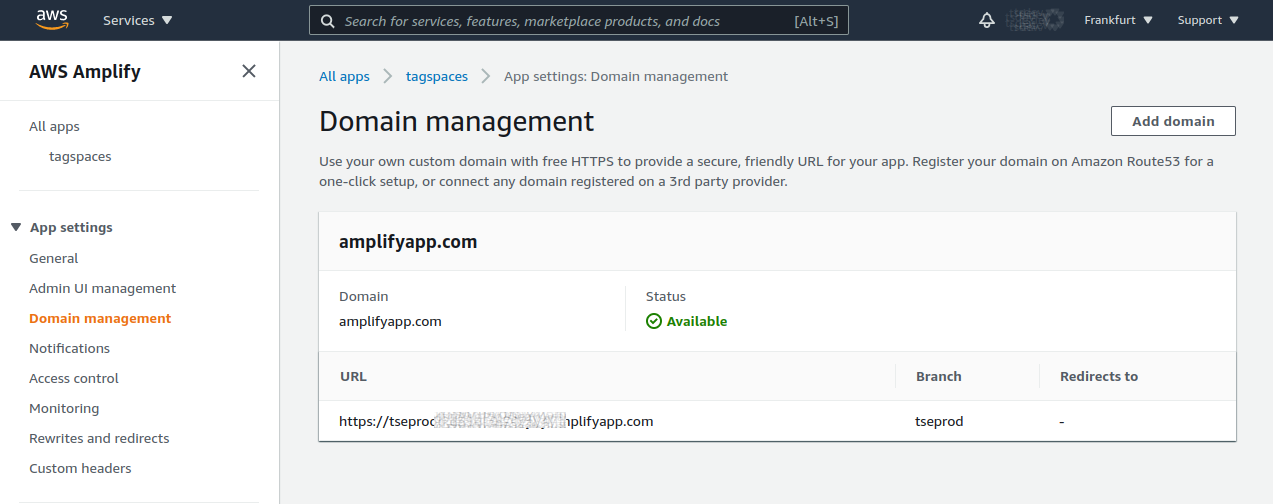Click the Alt+S shortcut hint
Screen dimensions: 1273x504
point(815,21)
